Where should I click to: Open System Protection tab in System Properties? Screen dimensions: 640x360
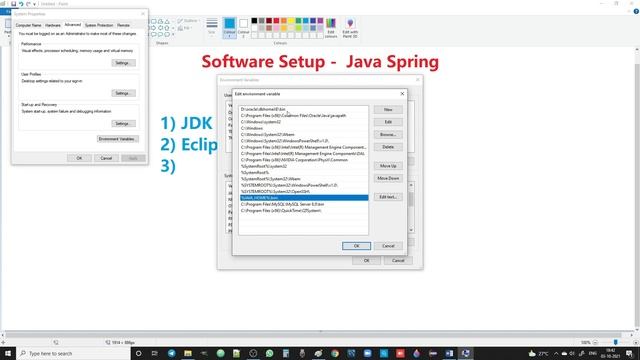pos(99,25)
